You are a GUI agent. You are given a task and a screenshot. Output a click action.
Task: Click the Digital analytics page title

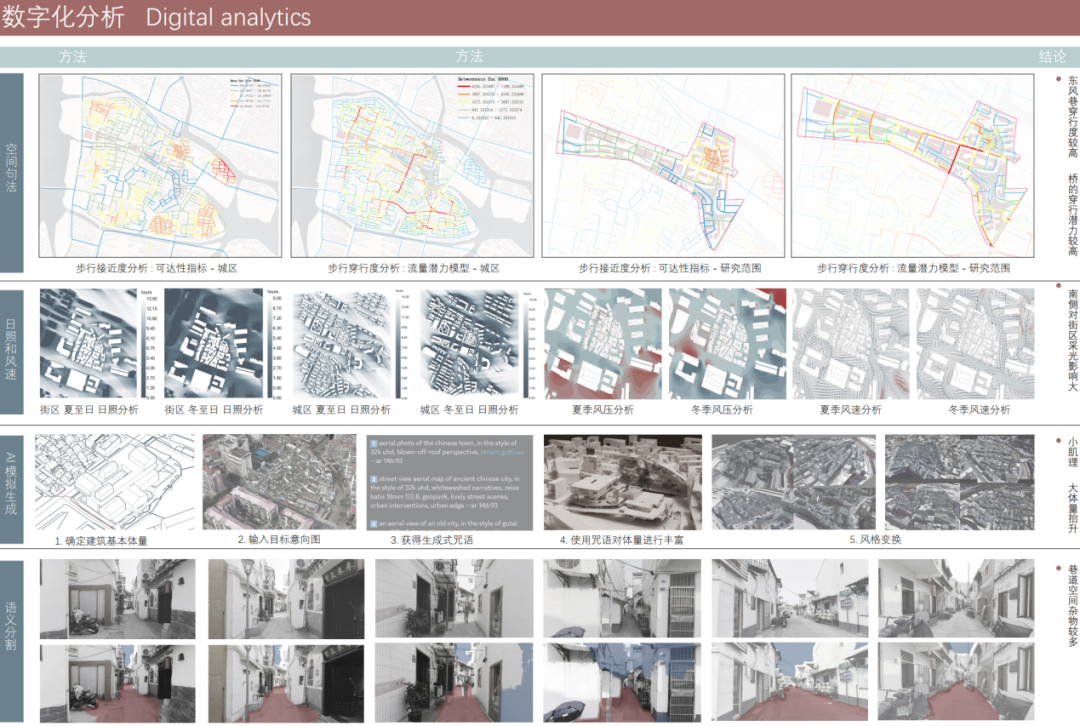click(x=228, y=18)
